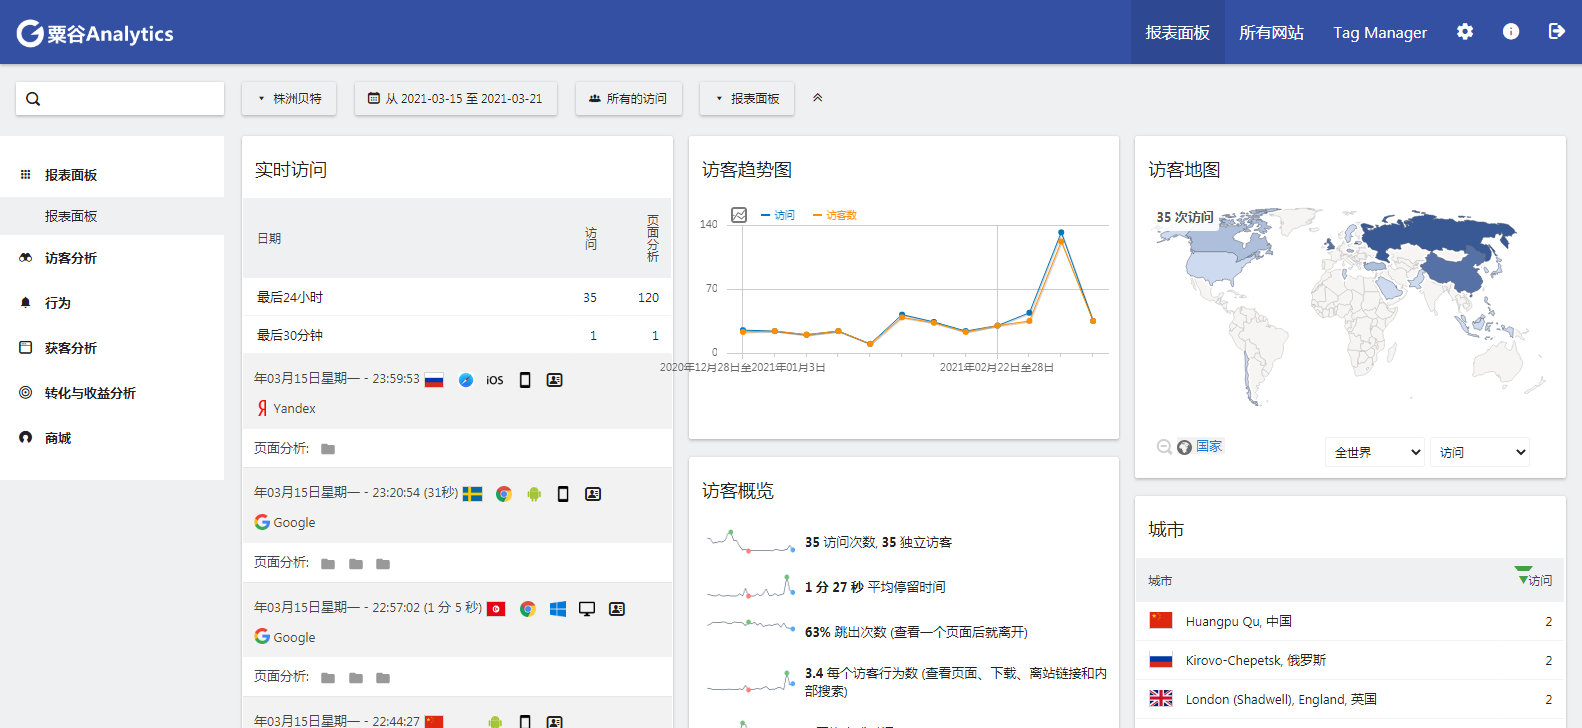Viewport: 1582px width, 728px height.
Task: Click the zoom-out icon under visitor map
Action: pos(1164,447)
